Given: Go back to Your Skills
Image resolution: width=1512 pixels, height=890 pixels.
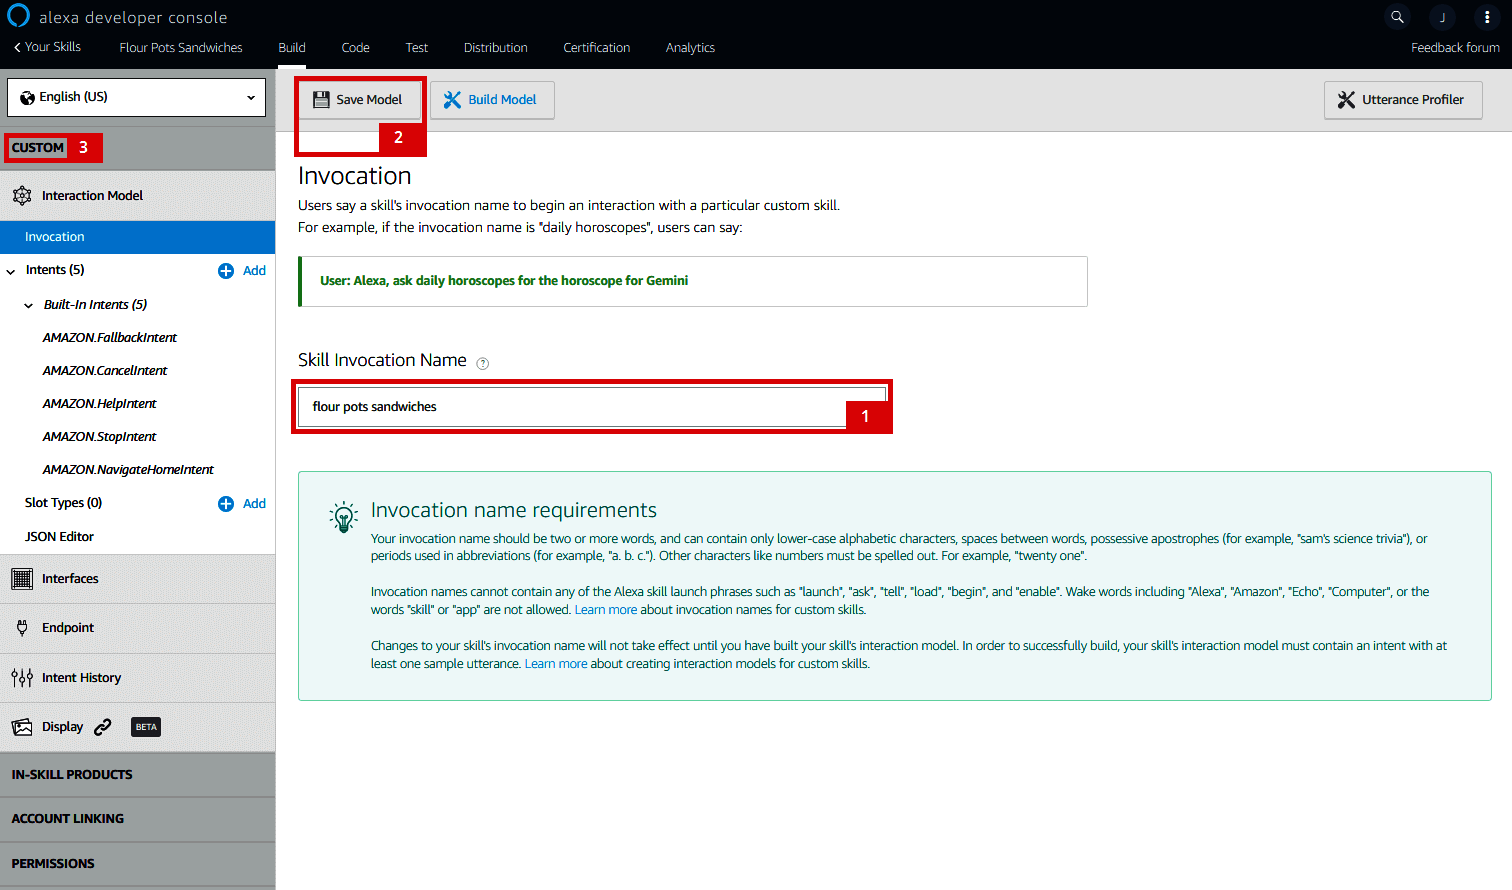Looking at the screenshot, I should 47,47.
